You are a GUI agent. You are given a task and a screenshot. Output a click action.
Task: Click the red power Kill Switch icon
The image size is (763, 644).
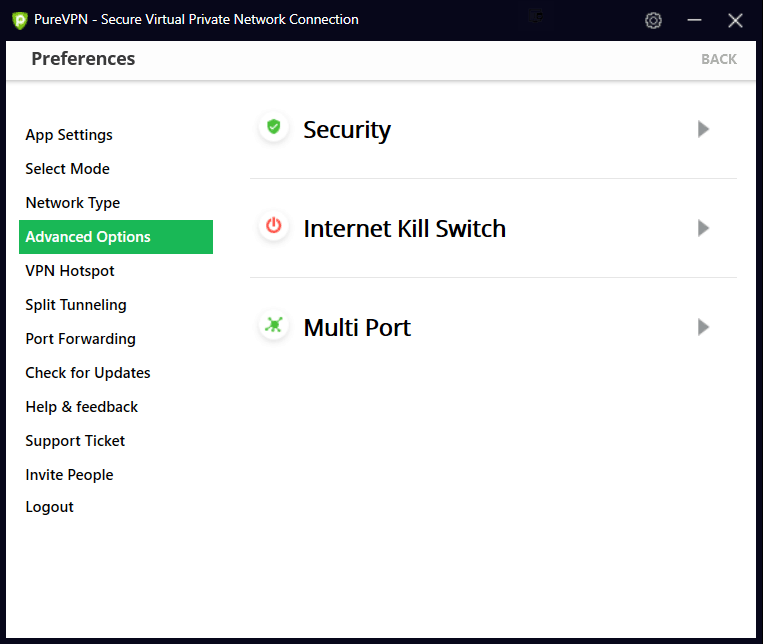click(273, 227)
